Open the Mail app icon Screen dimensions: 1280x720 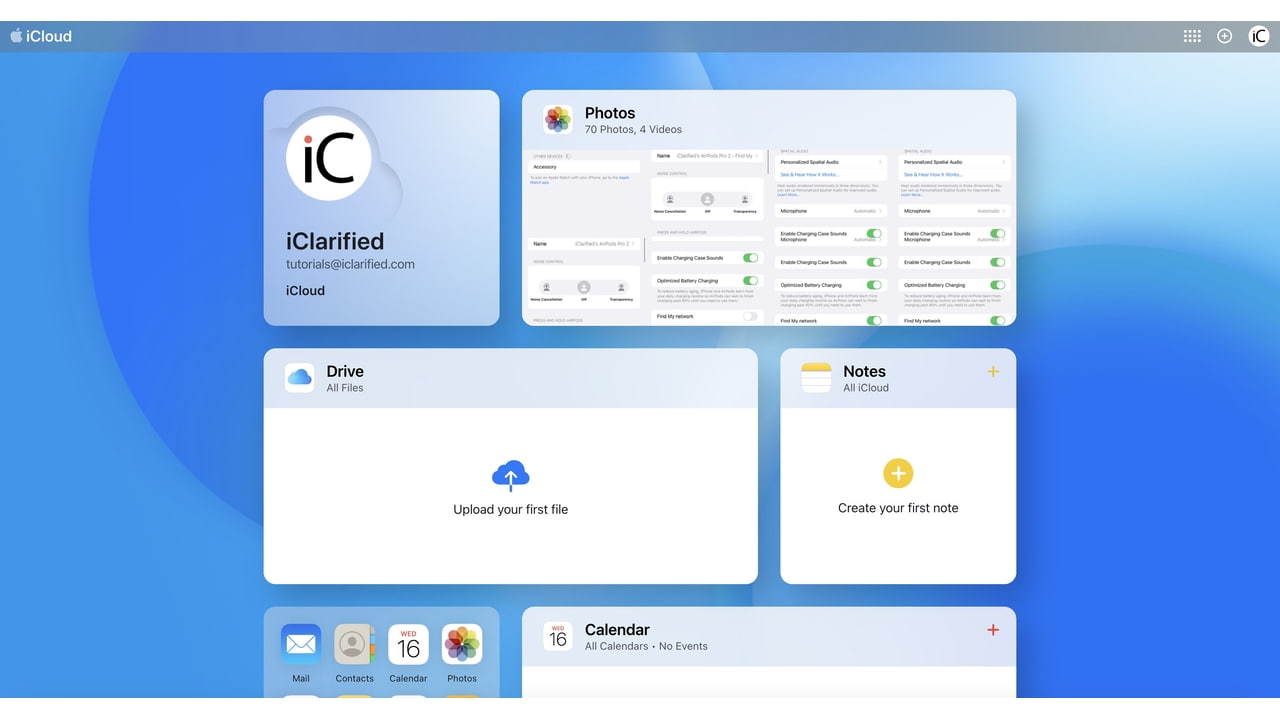[300, 644]
